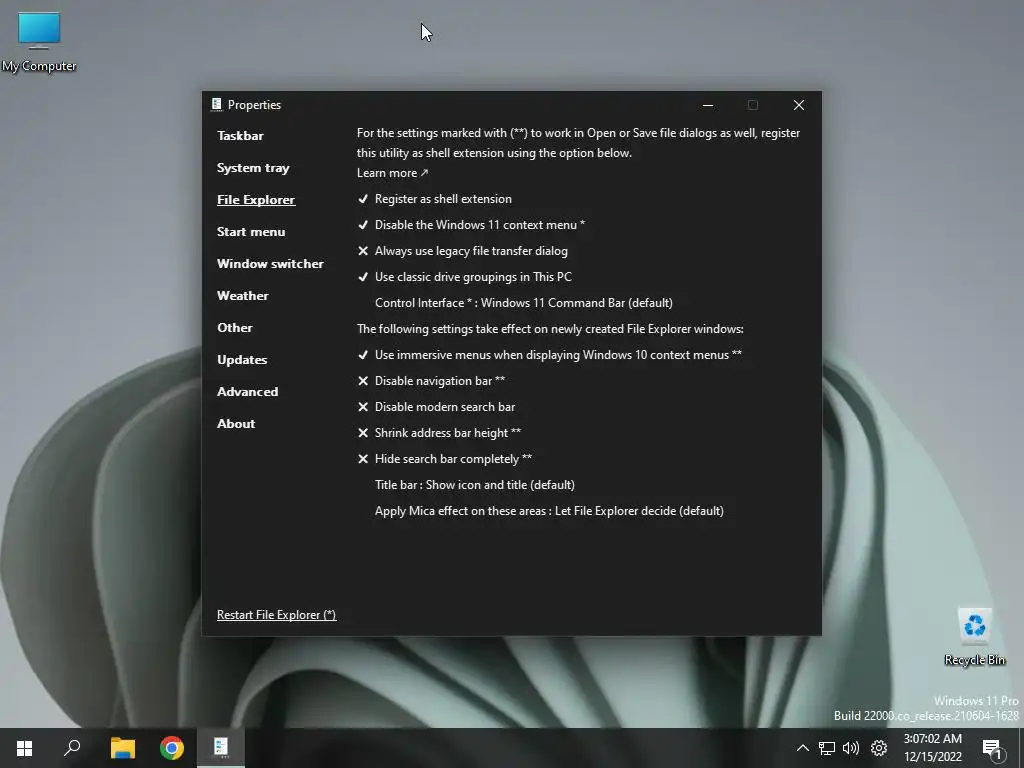Screen dimensions: 1024x768
Task: Select Recycle Bin desktop icon
Action: [974, 637]
